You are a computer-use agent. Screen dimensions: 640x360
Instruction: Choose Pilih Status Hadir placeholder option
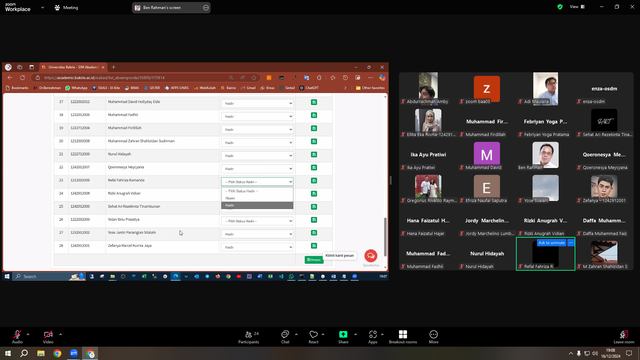[x=257, y=191]
